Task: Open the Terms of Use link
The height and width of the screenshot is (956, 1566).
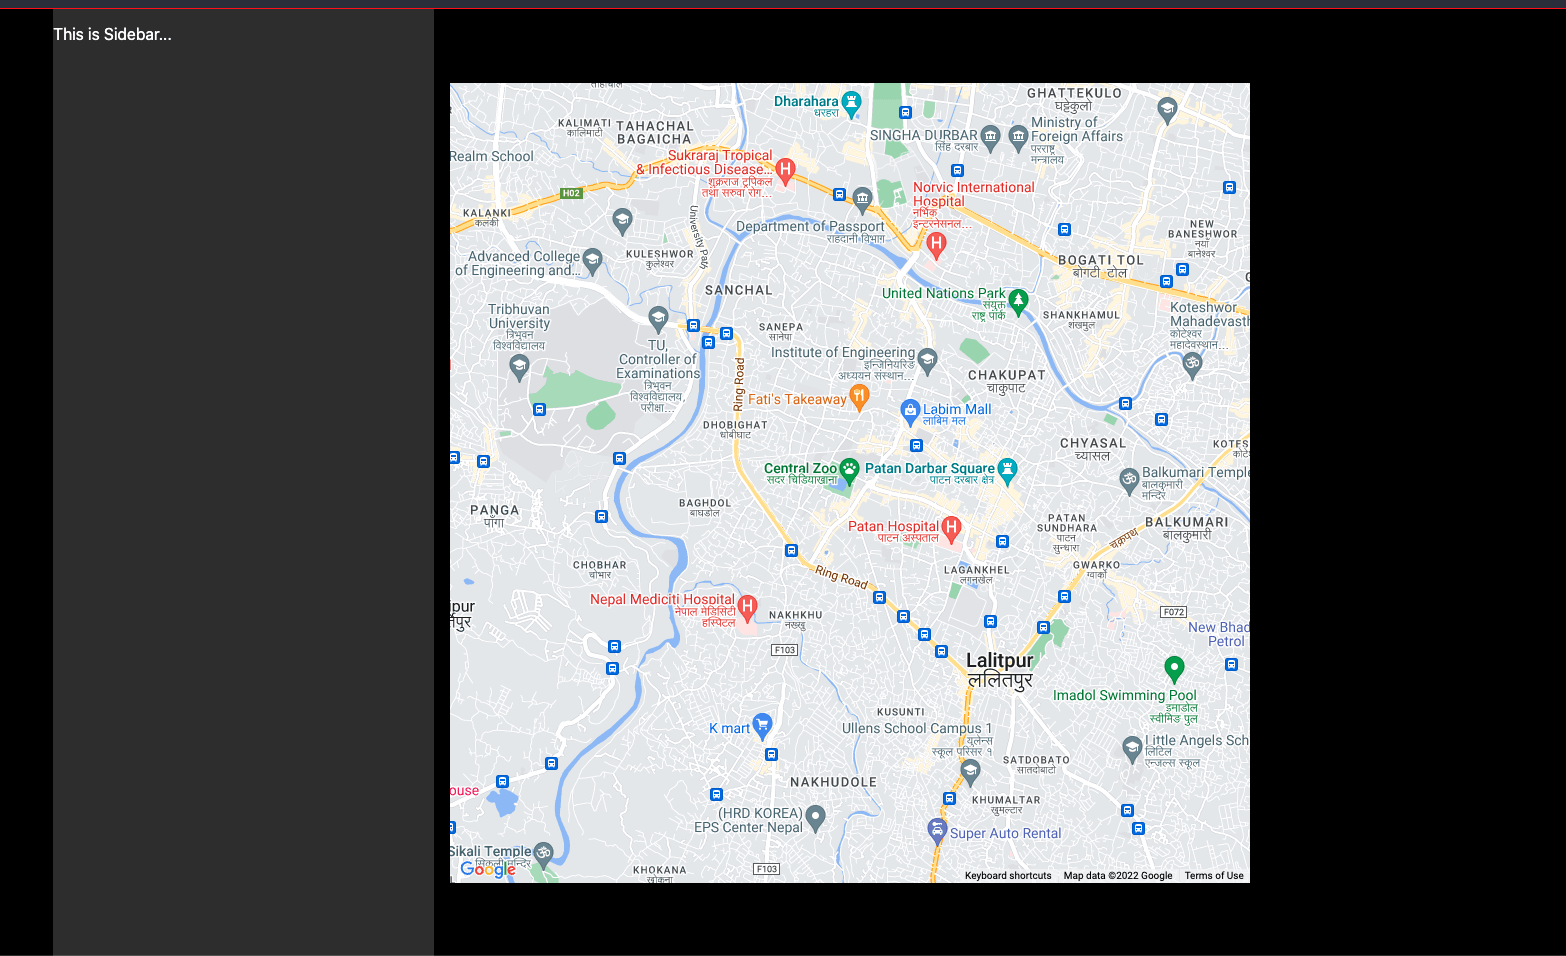Action: pyautogui.click(x=1214, y=876)
